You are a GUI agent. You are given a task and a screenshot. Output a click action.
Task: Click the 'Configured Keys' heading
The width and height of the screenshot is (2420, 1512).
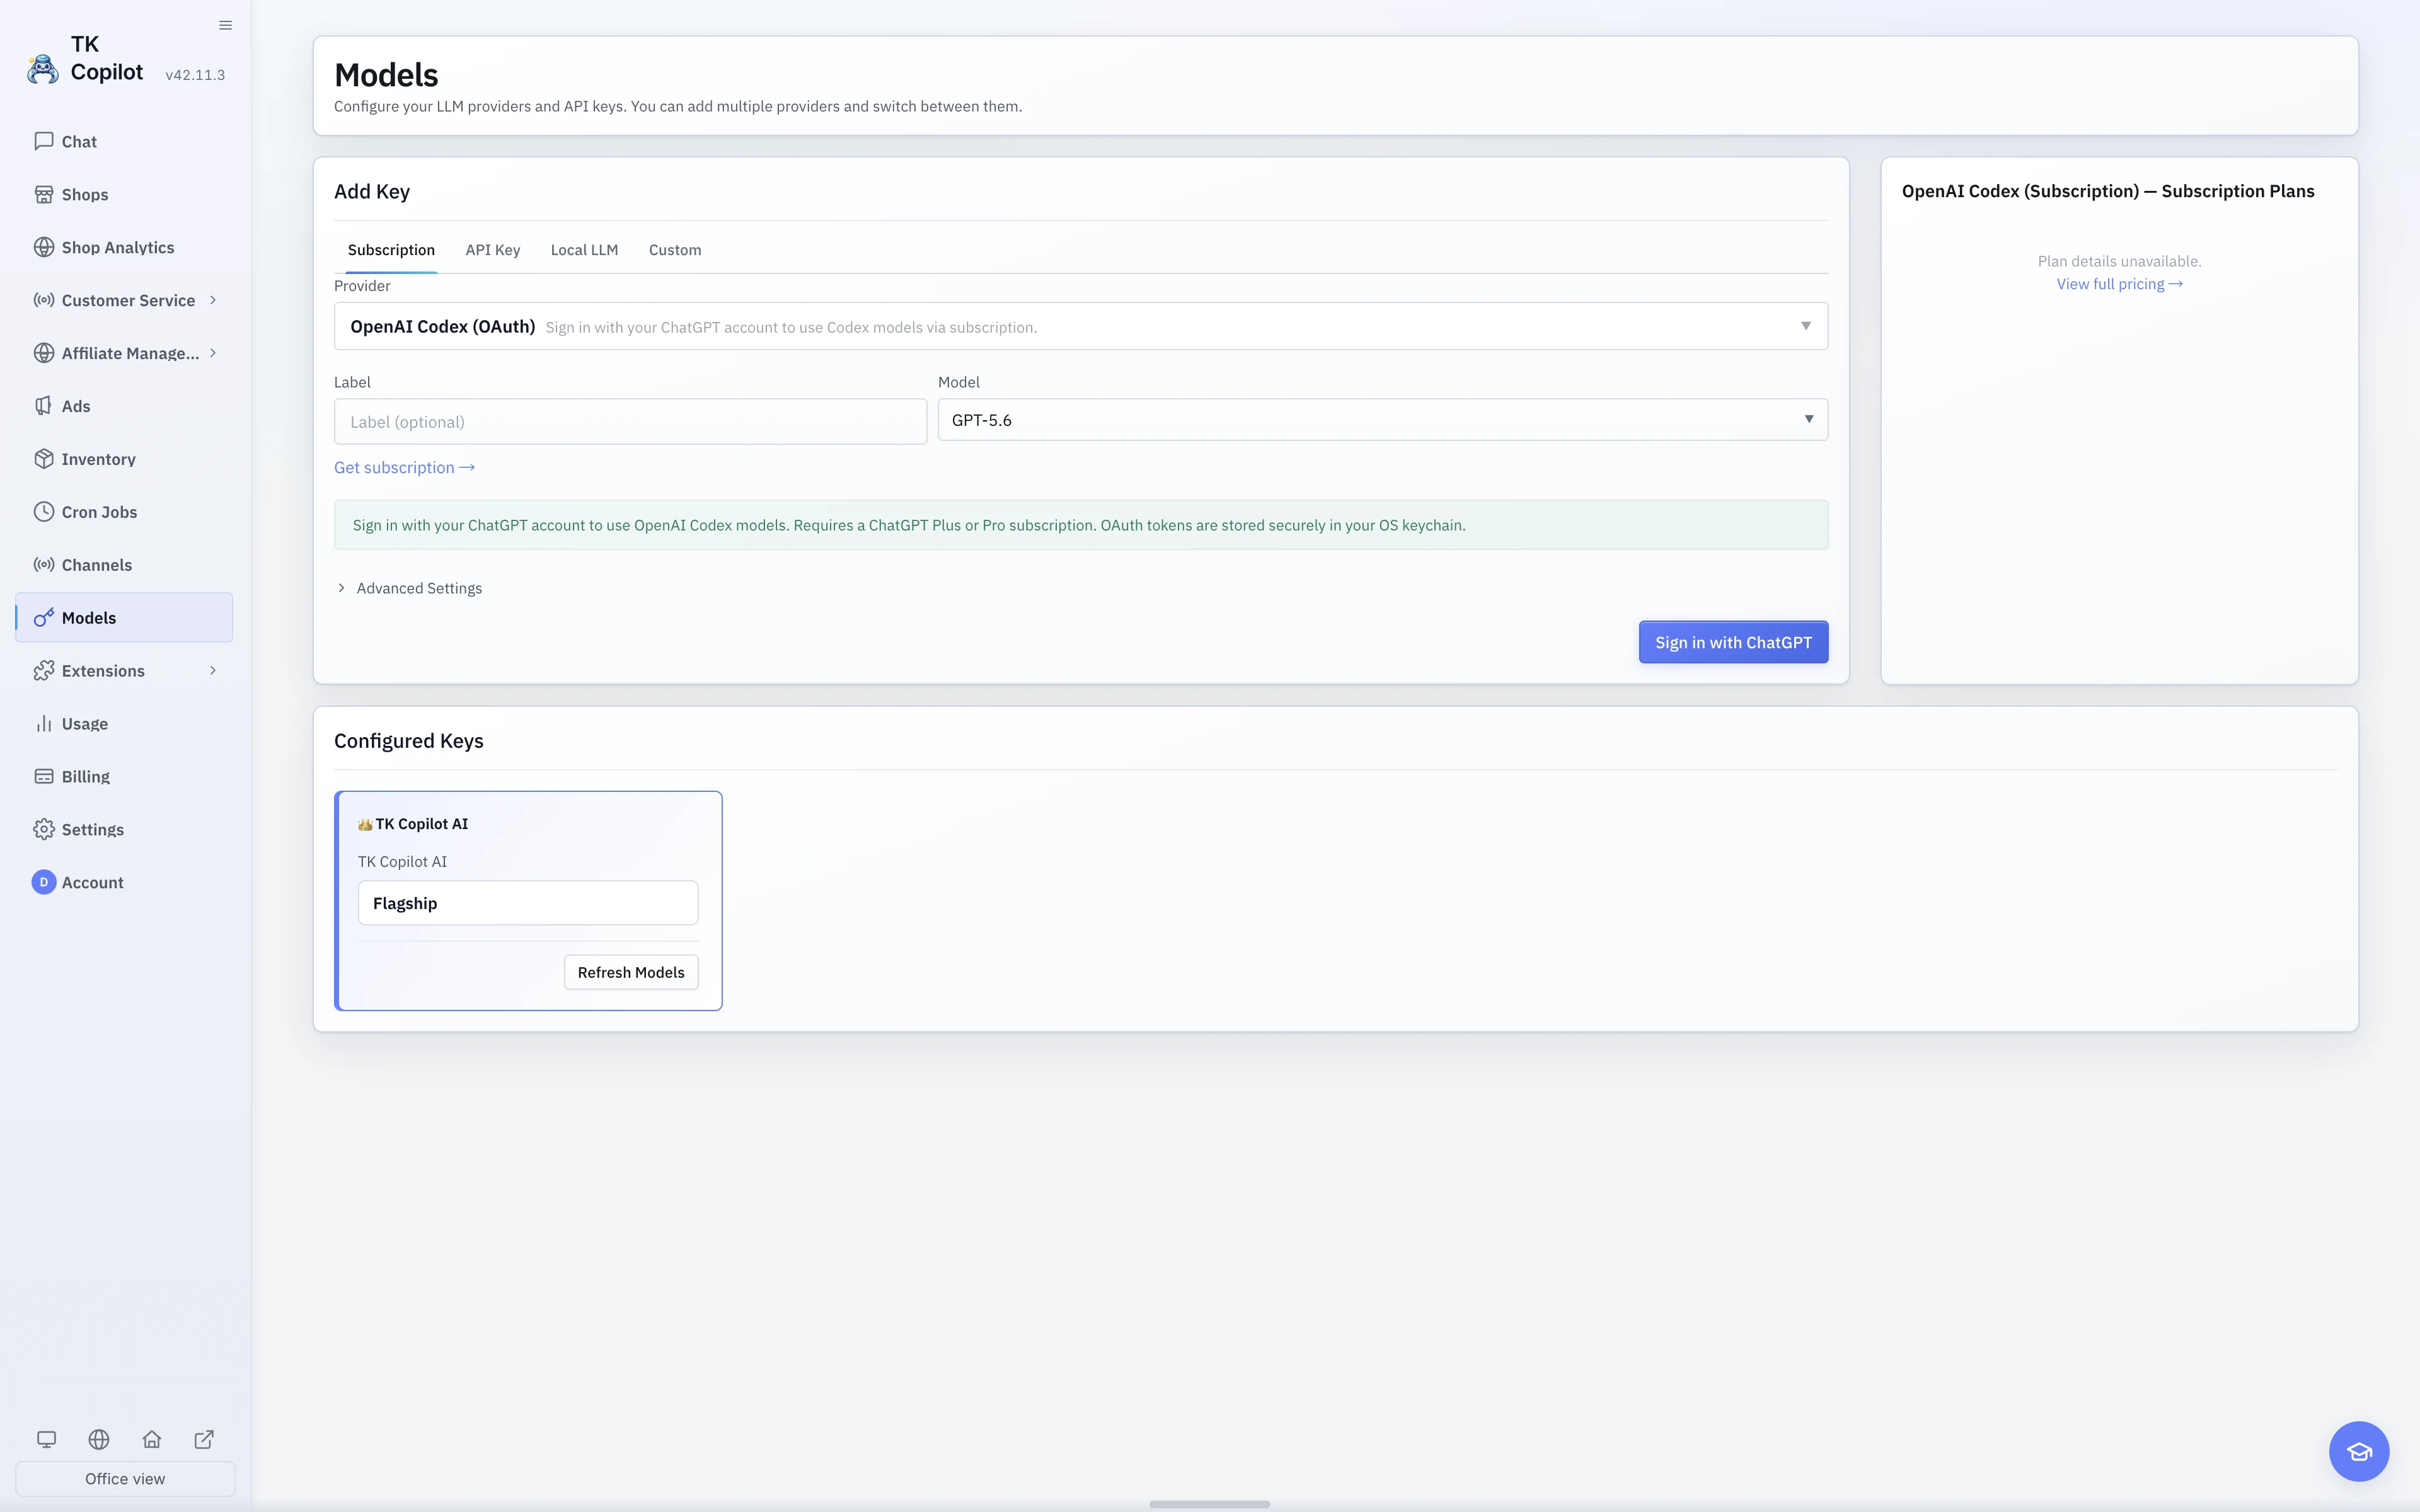click(408, 741)
